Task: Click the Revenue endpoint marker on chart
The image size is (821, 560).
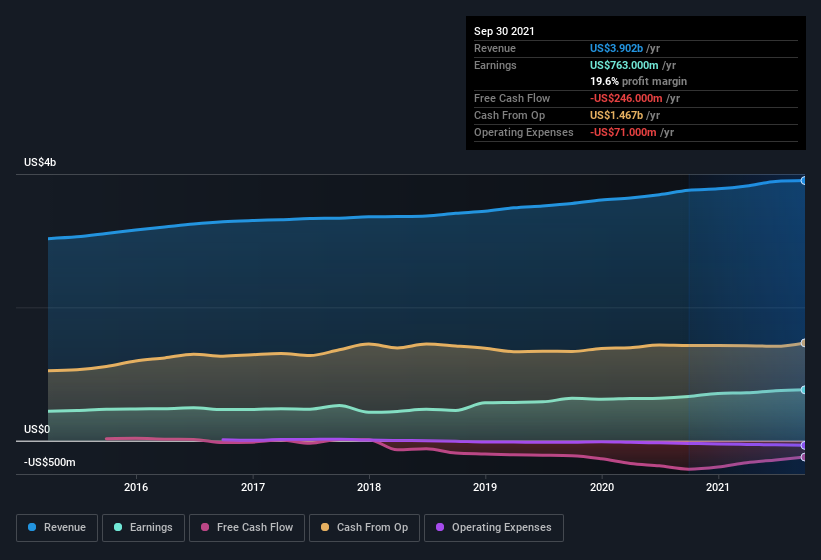Action: coord(804,181)
